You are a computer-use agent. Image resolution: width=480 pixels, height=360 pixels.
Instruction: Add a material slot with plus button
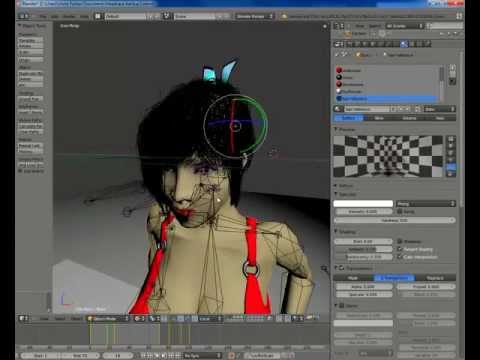(452, 67)
